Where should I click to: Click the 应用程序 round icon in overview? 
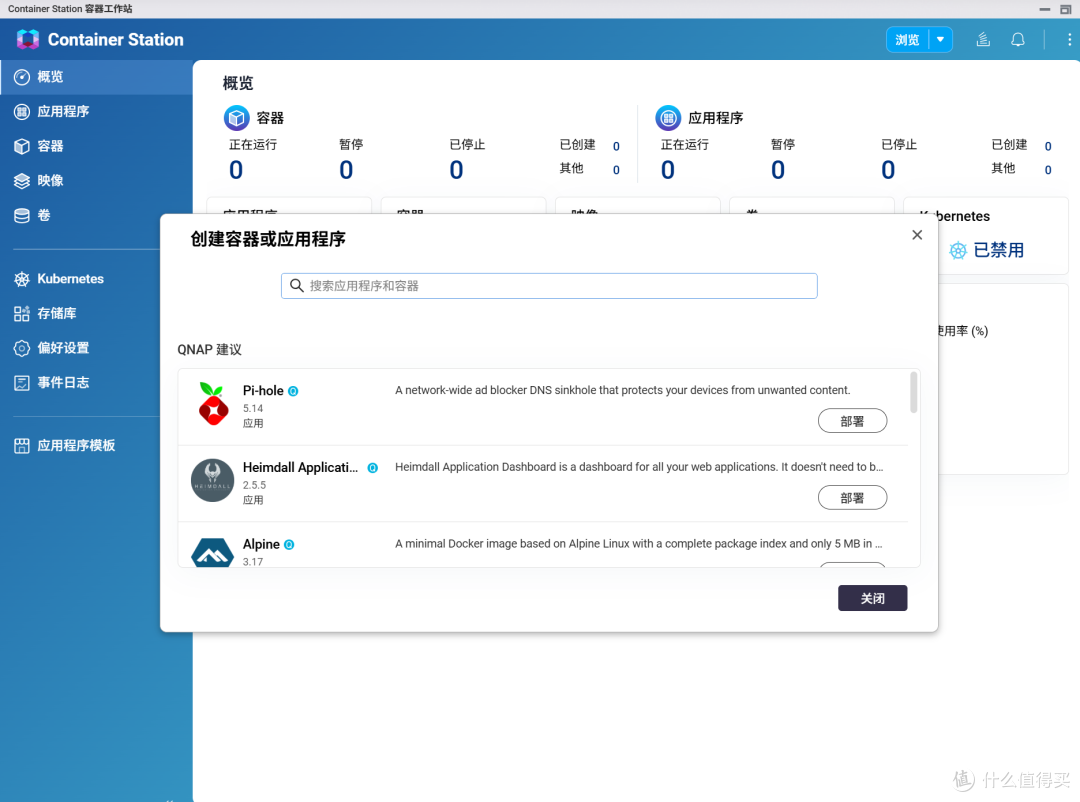pos(667,118)
